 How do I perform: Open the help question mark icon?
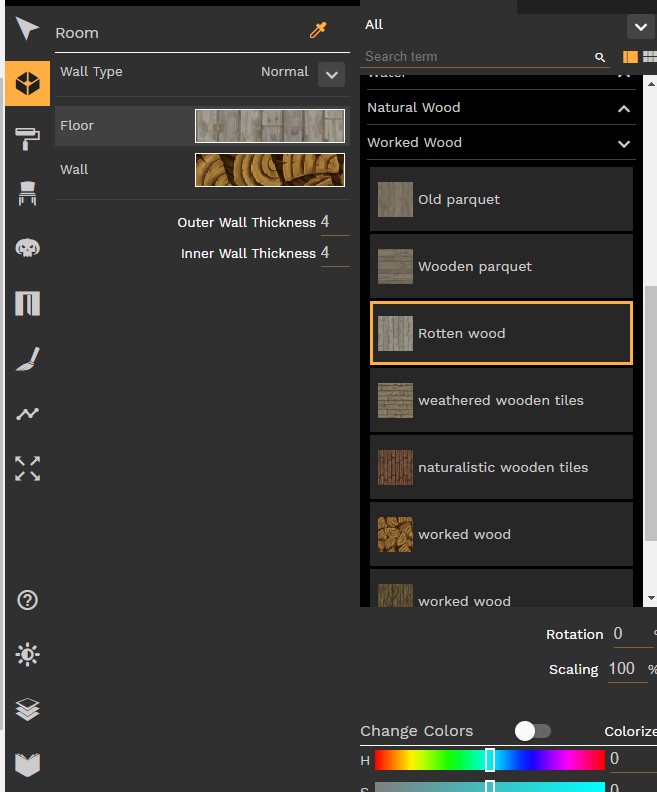pos(27,600)
